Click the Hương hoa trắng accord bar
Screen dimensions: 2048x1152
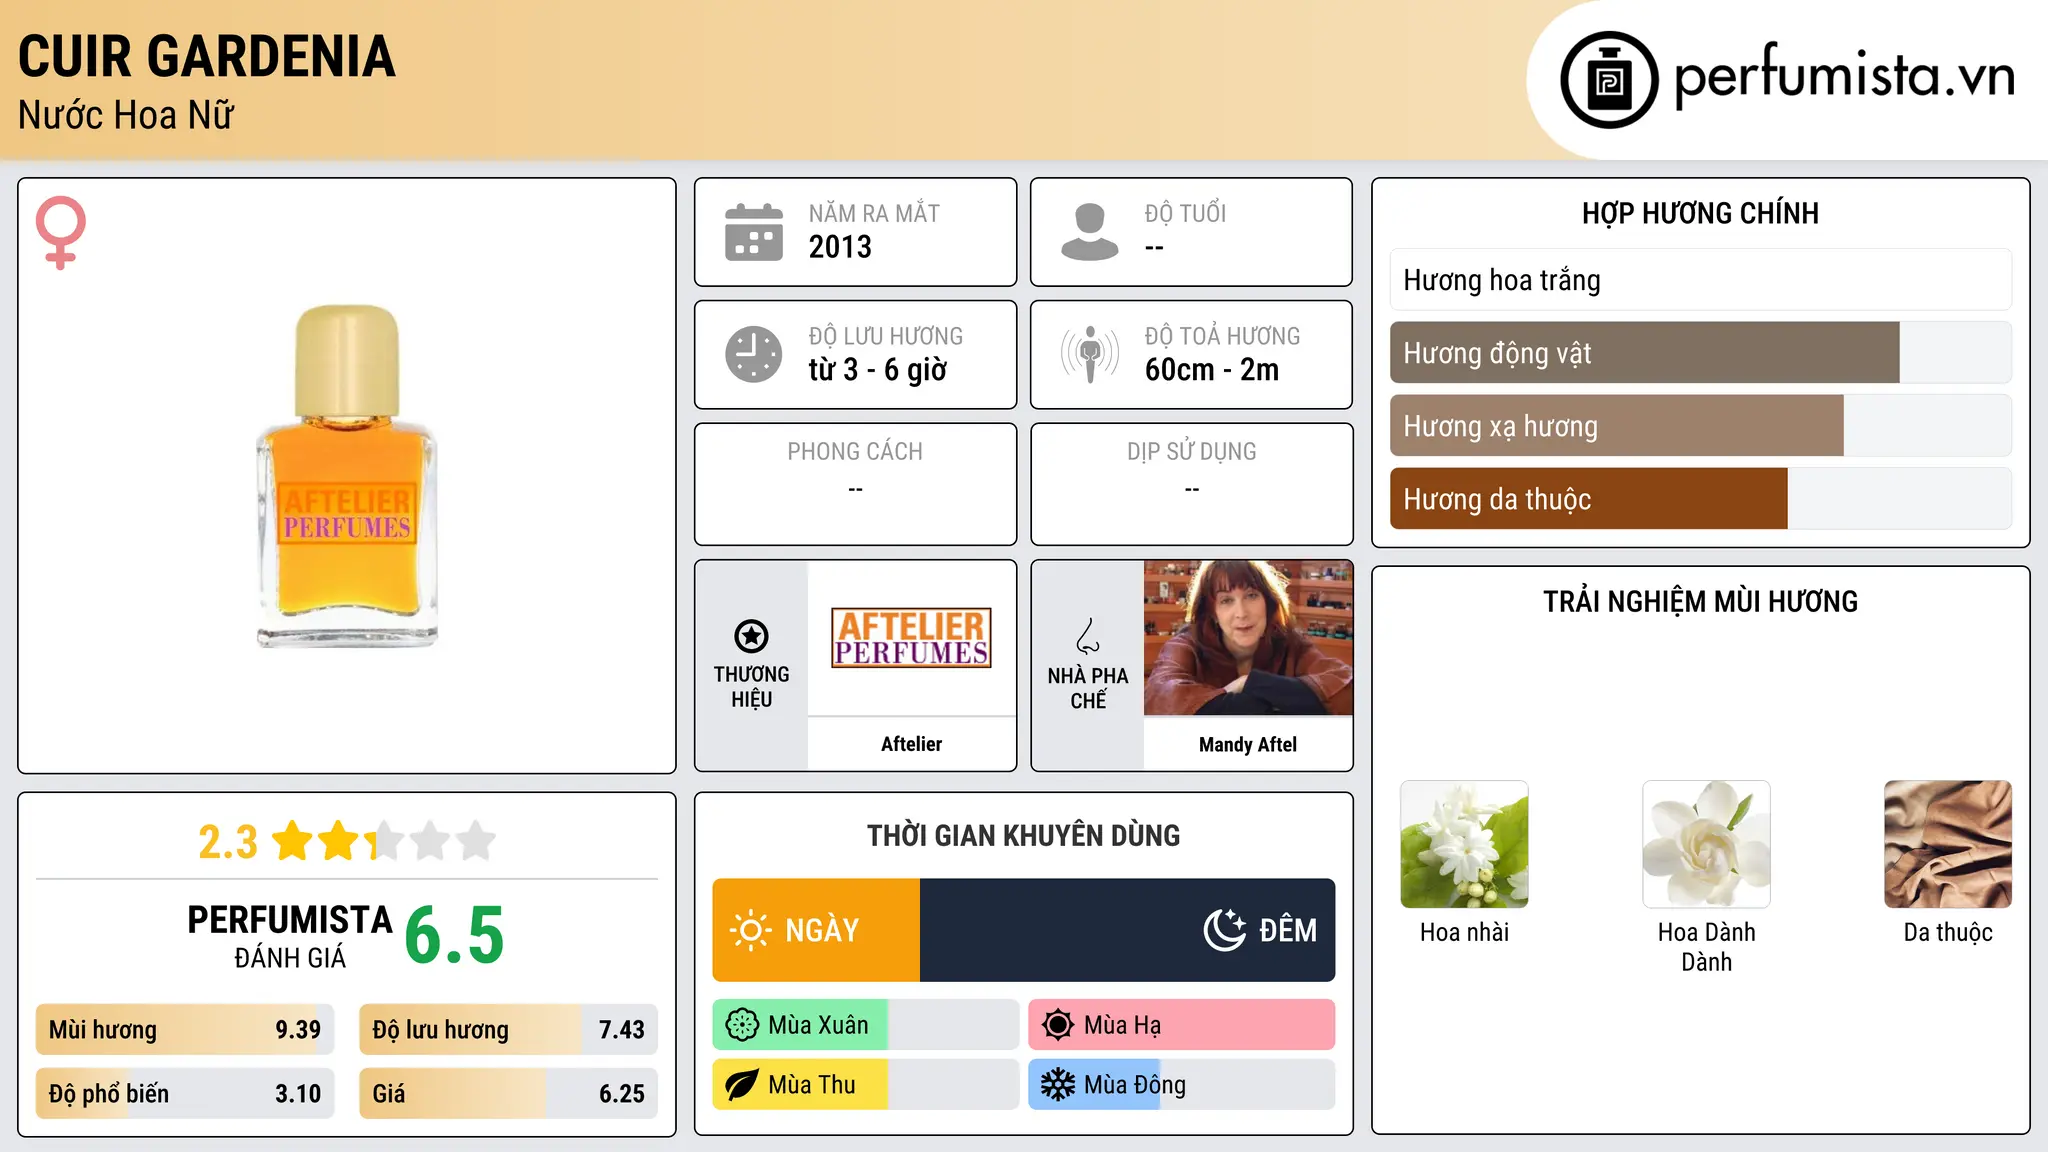[x=1701, y=280]
